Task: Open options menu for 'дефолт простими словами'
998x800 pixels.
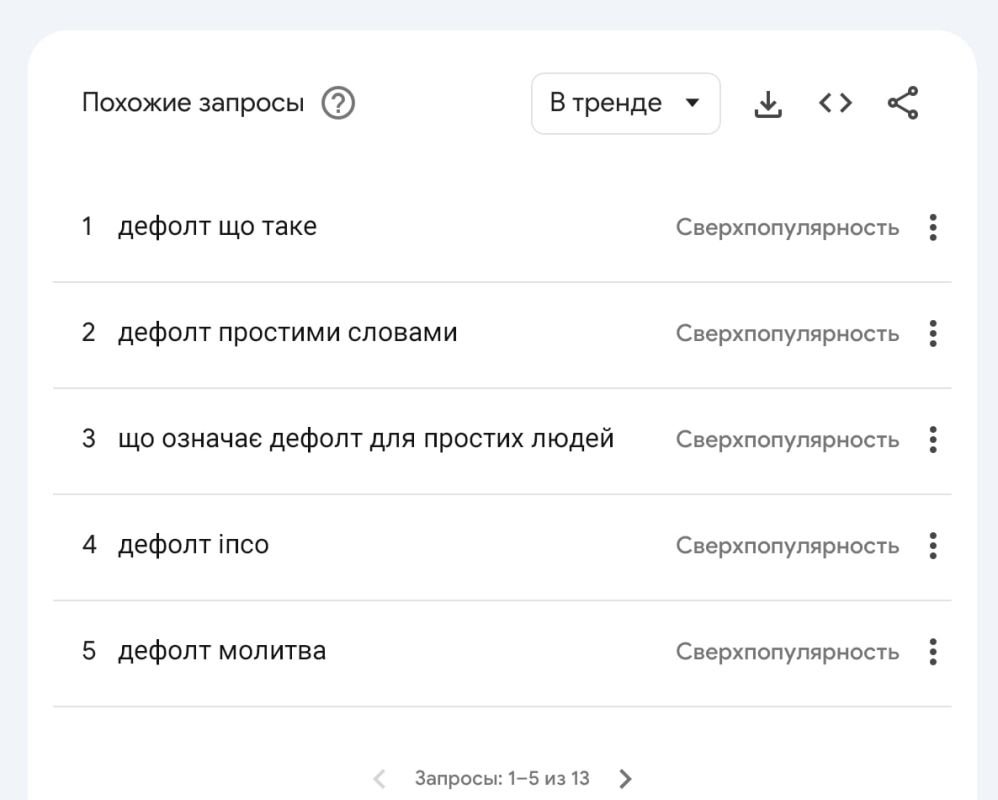Action: [932, 333]
